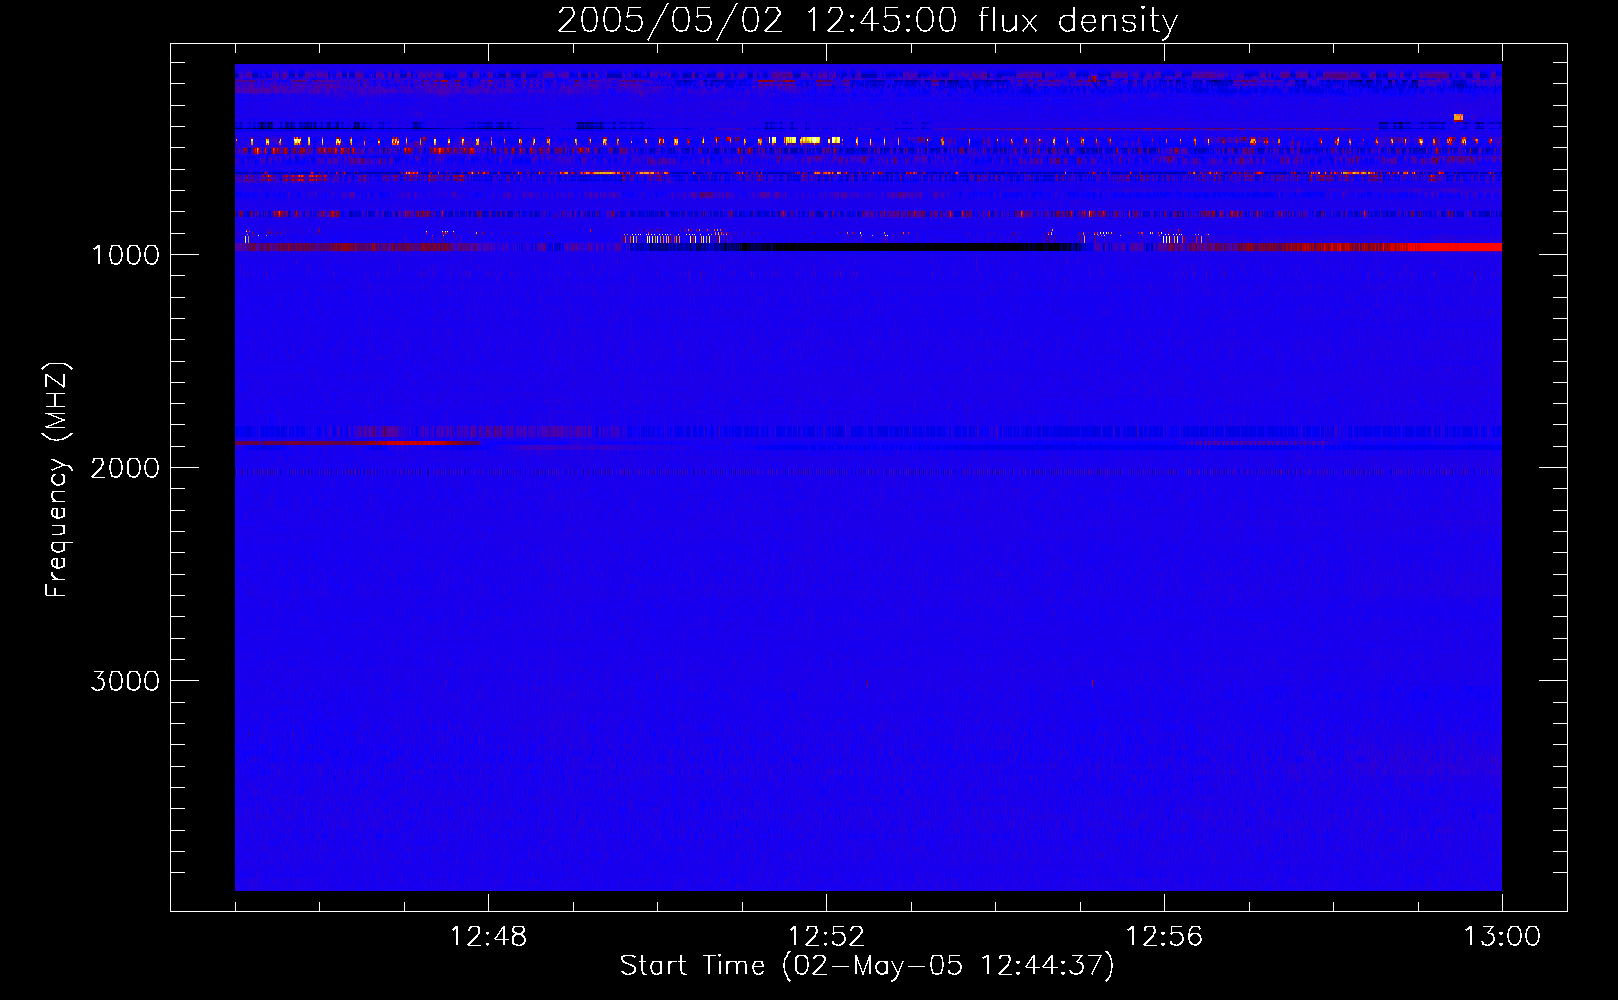1618x1000 pixels.
Task: Click the 12:56 time tick label
Action: point(1164,937)
